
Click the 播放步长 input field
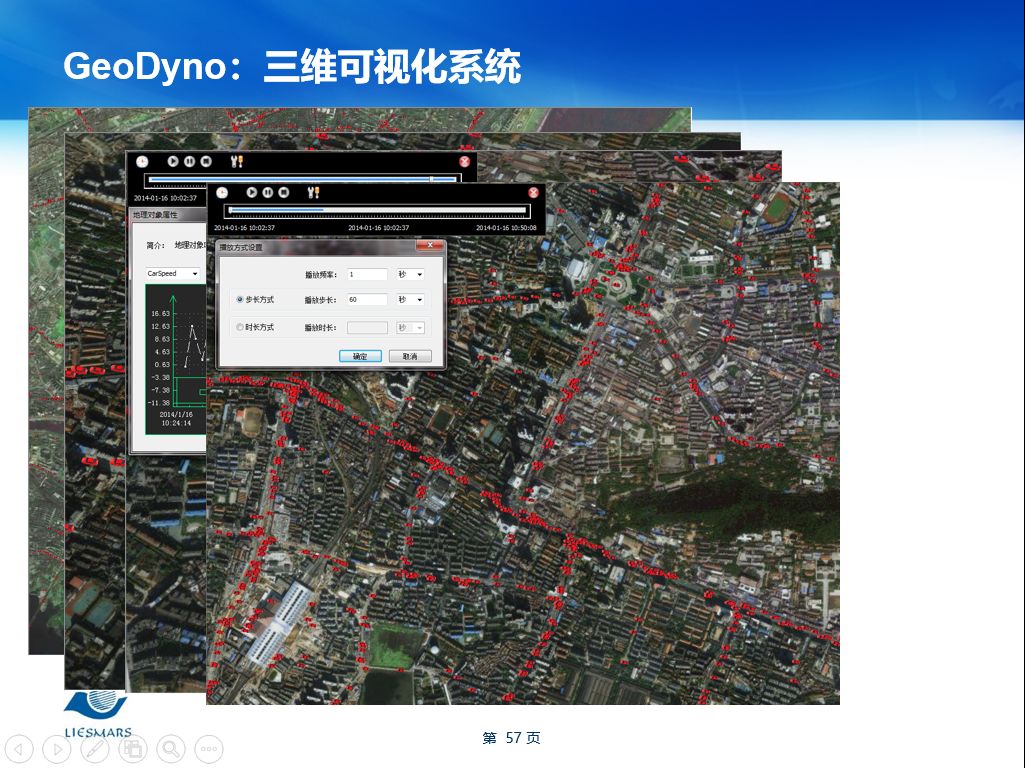tap(367, 299)
